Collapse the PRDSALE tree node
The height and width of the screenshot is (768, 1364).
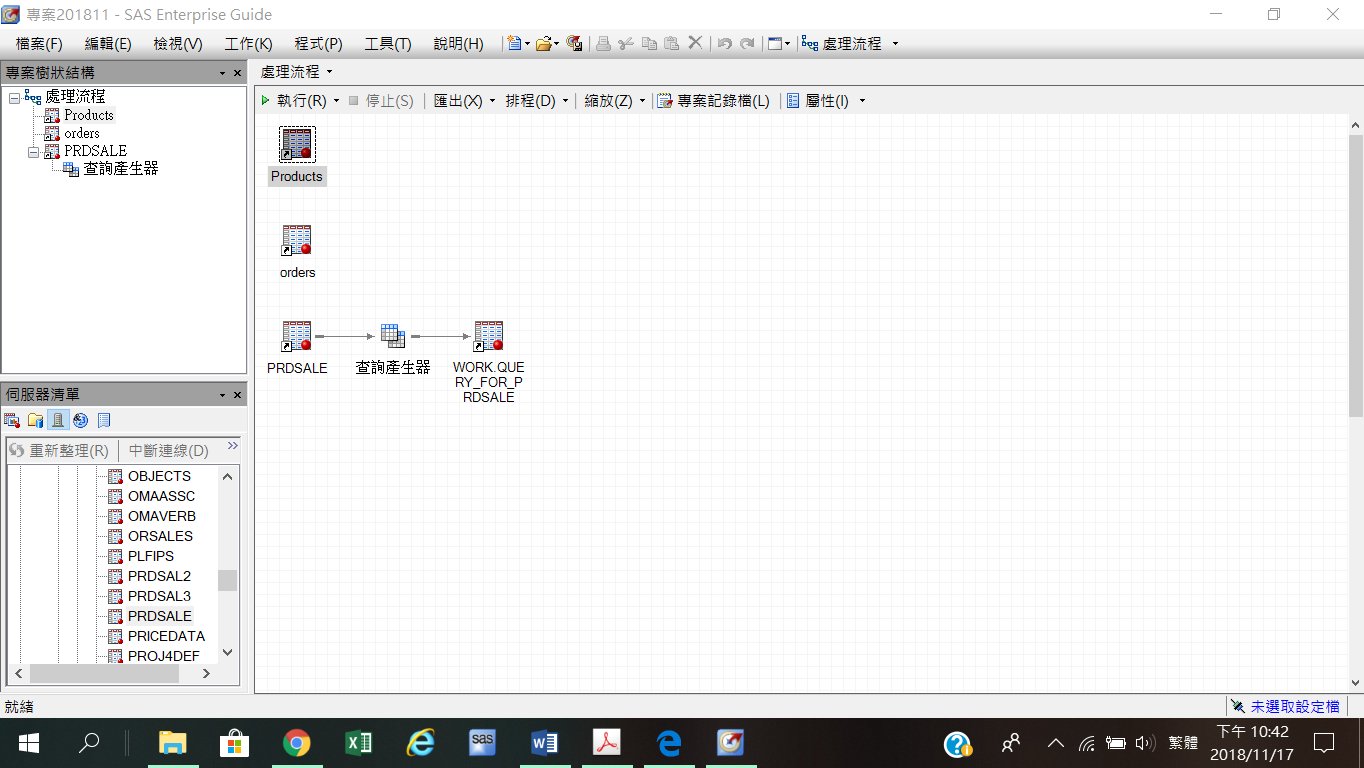tap(33, 151)
